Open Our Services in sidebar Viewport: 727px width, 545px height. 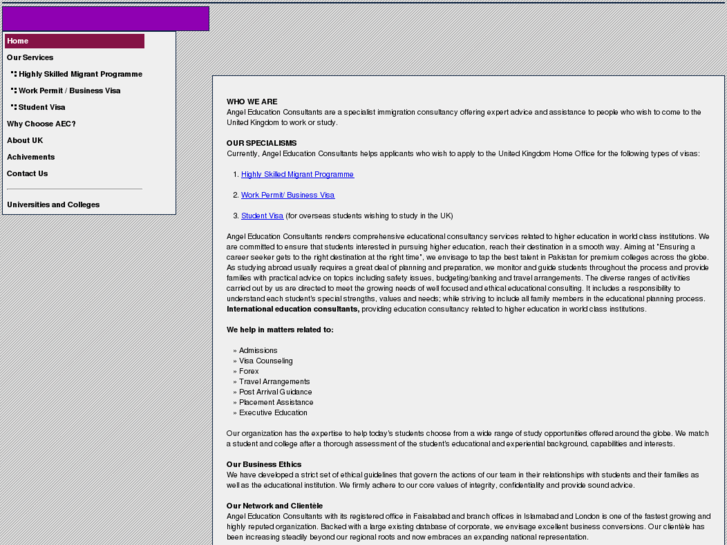(30, 58)
